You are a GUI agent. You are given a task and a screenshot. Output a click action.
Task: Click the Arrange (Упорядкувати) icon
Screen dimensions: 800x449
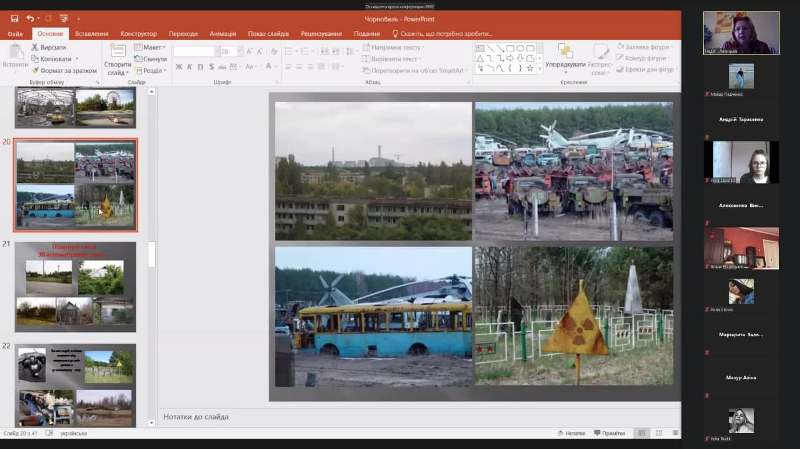coord(565,53)
